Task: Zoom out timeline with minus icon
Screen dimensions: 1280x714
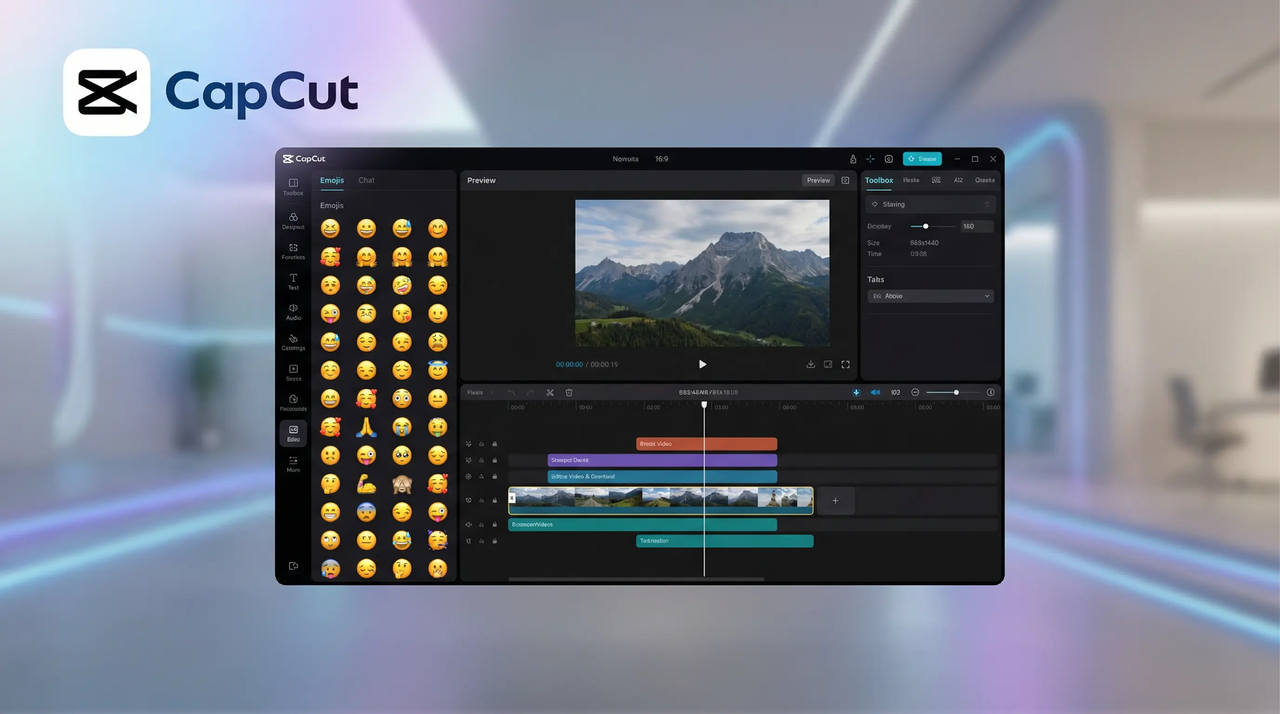Action: 915,393
